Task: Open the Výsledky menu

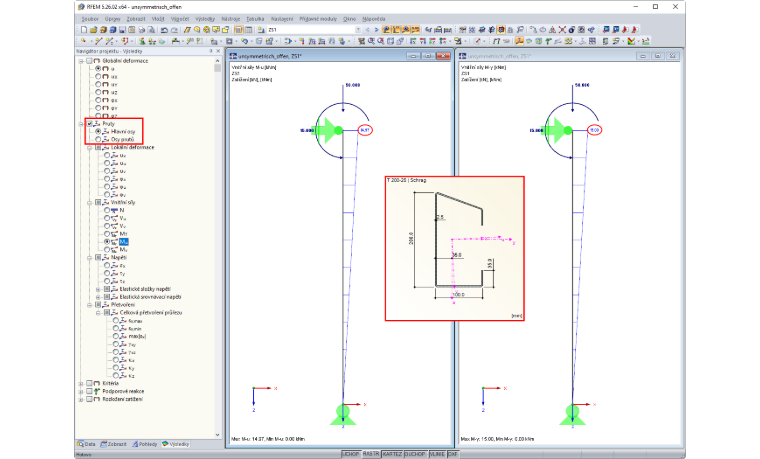Action: click(205, 19)
